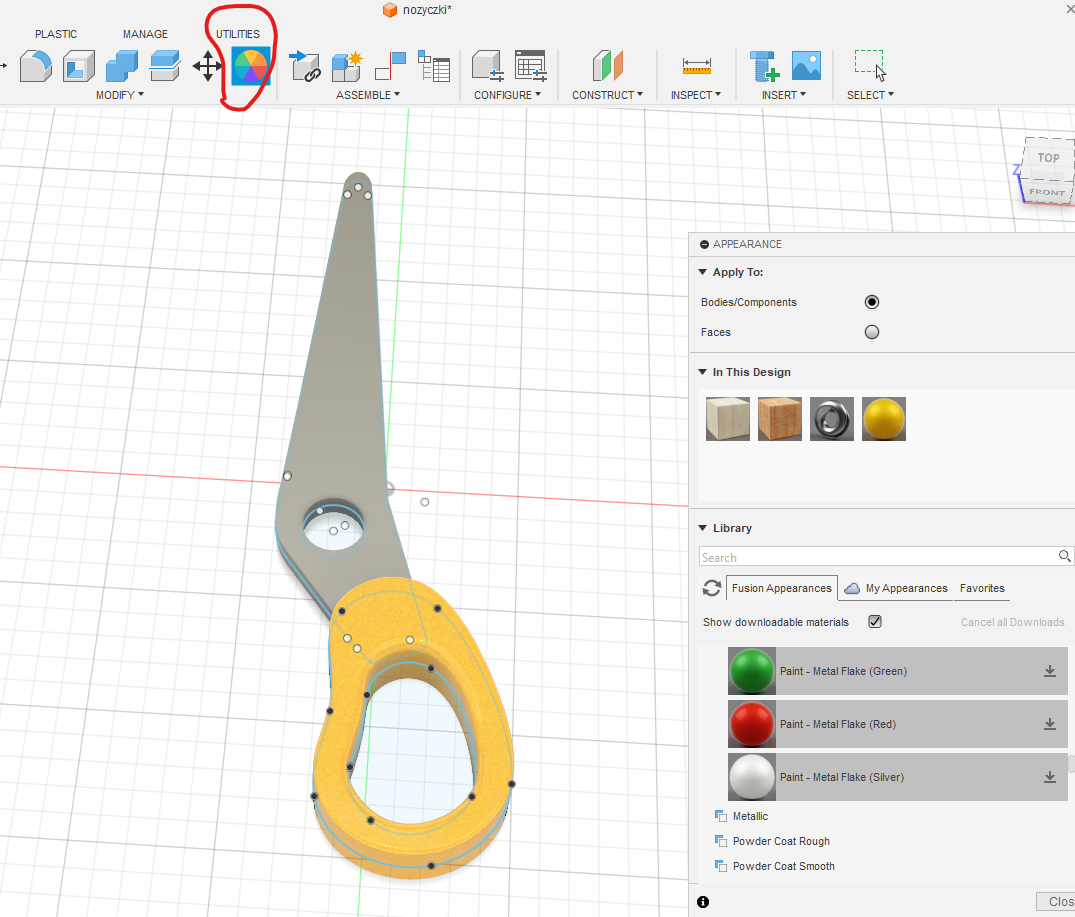Open the UTILITIES ribbon tab

(238, 34)
